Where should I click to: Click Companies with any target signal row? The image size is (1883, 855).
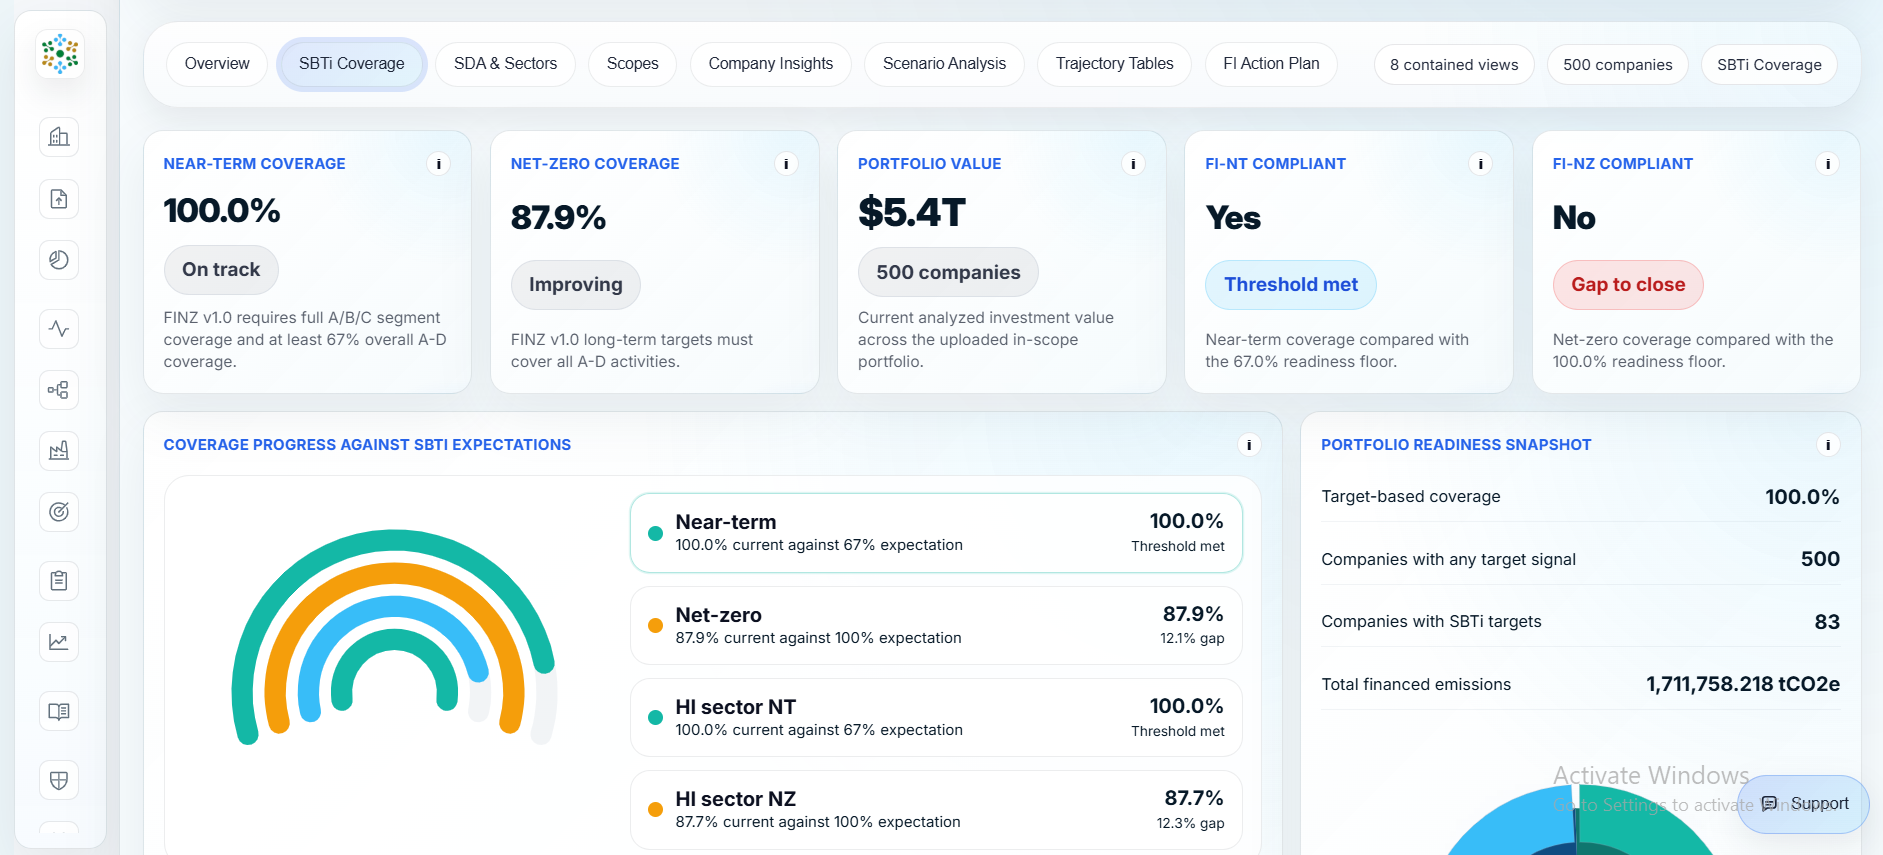(1580, 560)
